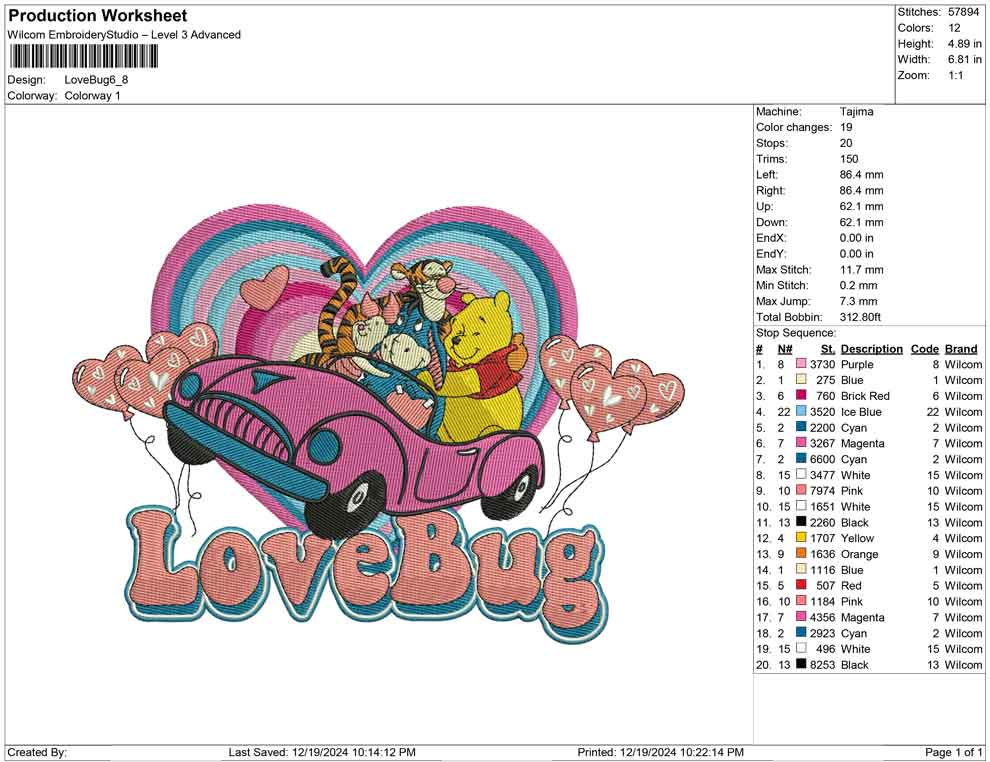Pick the Yellow color swatch
The height and width of the screenshot is (762, 990).
pyautogui.click(x=801, y=537)
